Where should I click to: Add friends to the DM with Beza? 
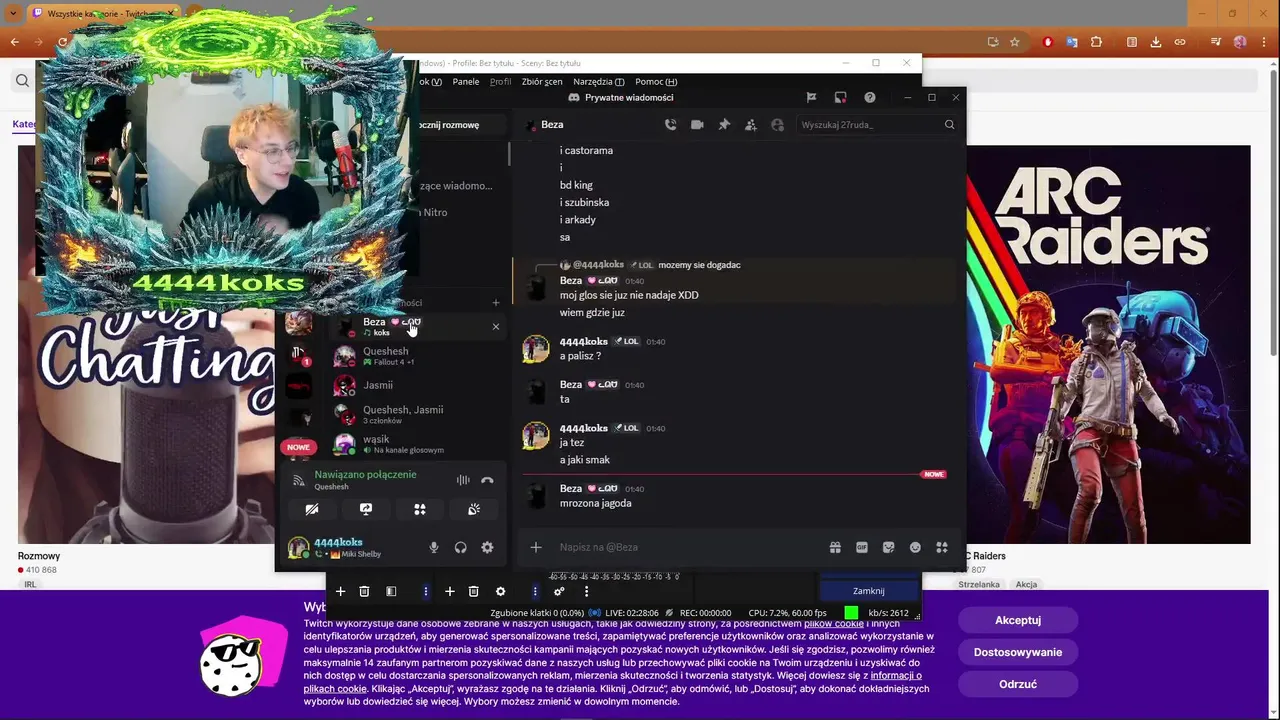[751, 125]
